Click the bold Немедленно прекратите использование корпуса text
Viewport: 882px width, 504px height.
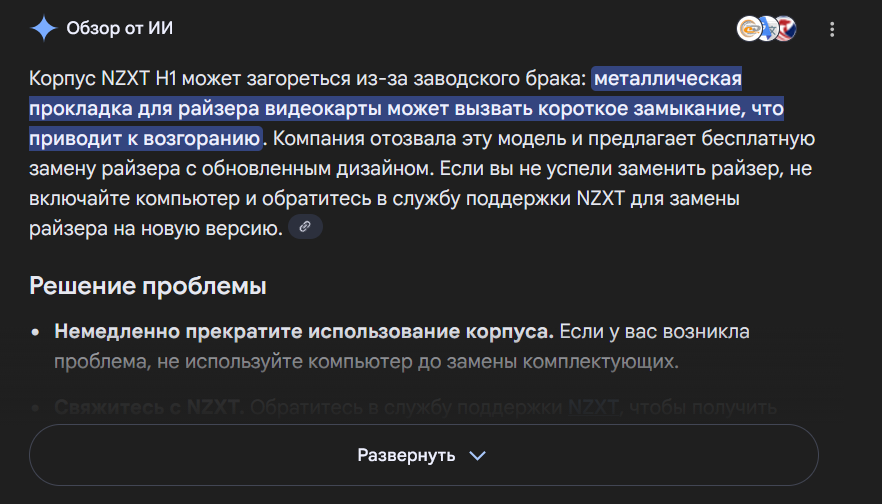click(304, 331)
